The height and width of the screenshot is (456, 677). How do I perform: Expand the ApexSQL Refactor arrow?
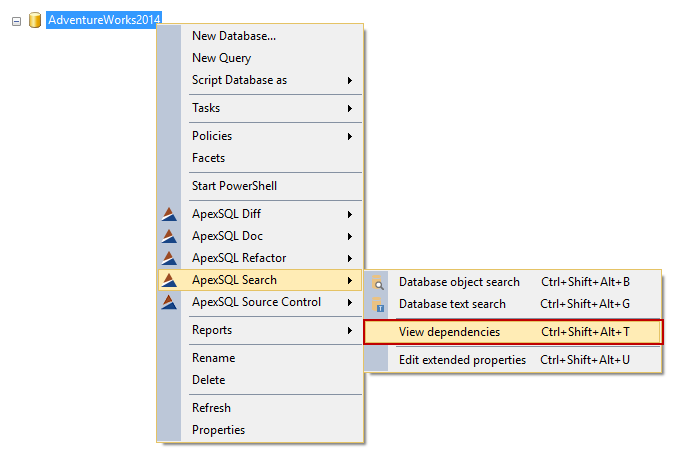coord(350,259)
